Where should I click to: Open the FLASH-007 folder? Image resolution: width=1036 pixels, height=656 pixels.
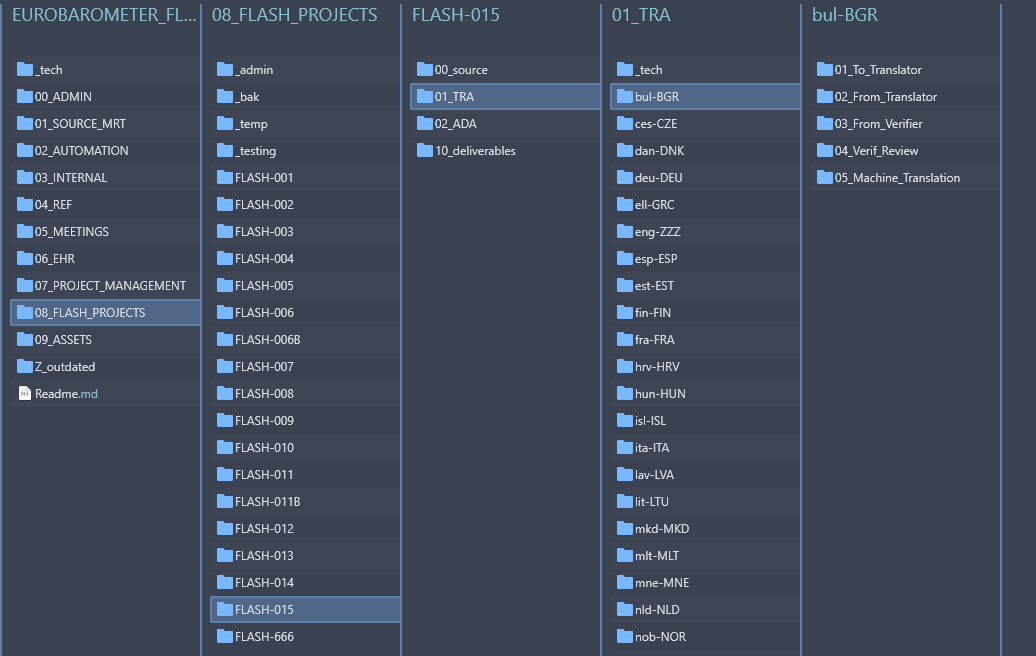(305, 367)
